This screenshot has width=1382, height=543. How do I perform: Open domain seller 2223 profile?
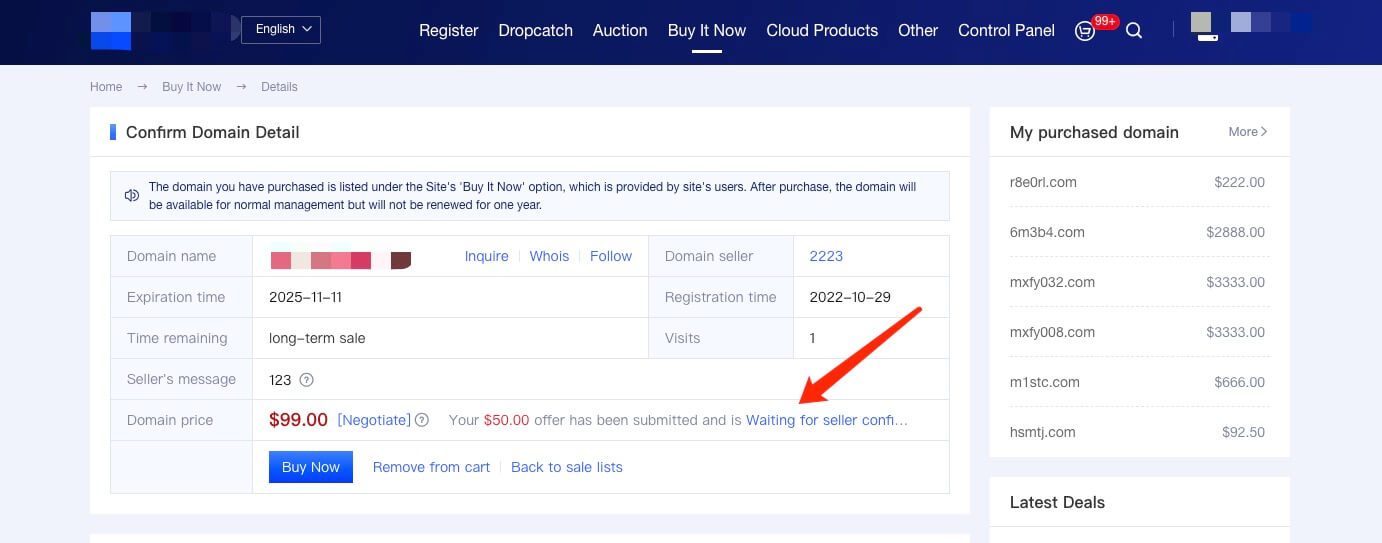click(826, 256)
